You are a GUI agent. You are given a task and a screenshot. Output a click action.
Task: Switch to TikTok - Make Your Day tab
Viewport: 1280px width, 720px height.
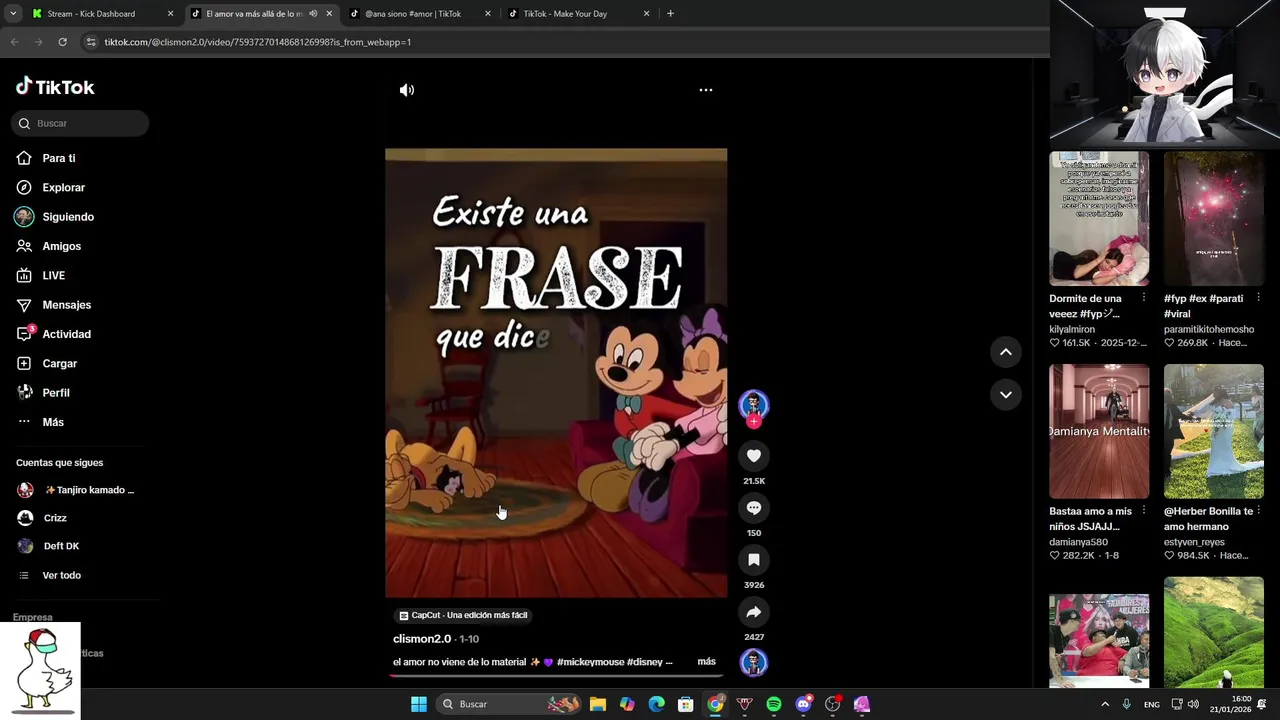tap(579, 14)
